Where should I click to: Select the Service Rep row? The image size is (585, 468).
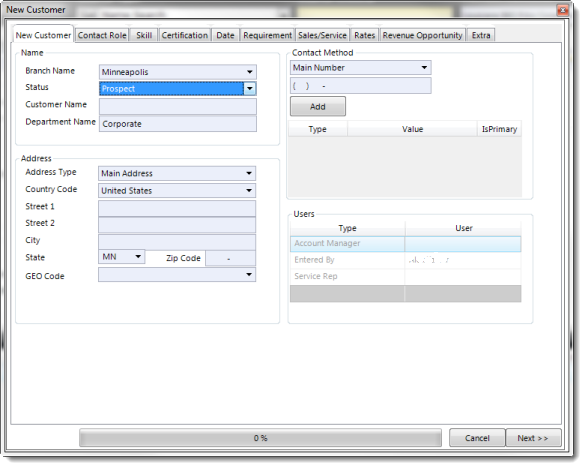[406, 277]
